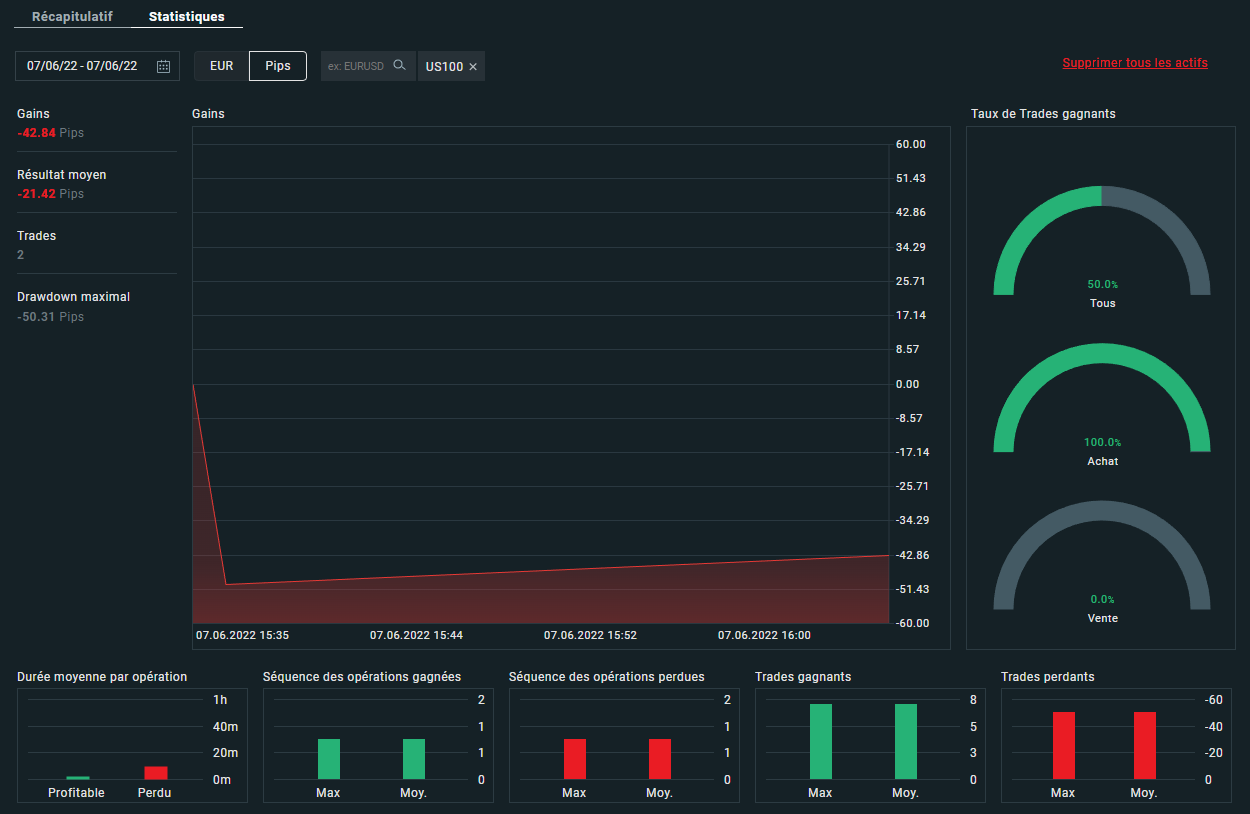This screenshot has width=1250, height=814.
Task: Select the Pips unit toggle
Action: tap(278, 66)
